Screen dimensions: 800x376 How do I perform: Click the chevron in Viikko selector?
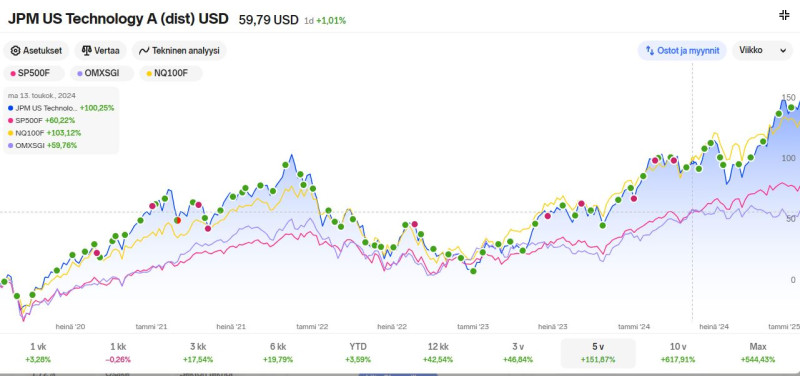[x=783, y=51]
